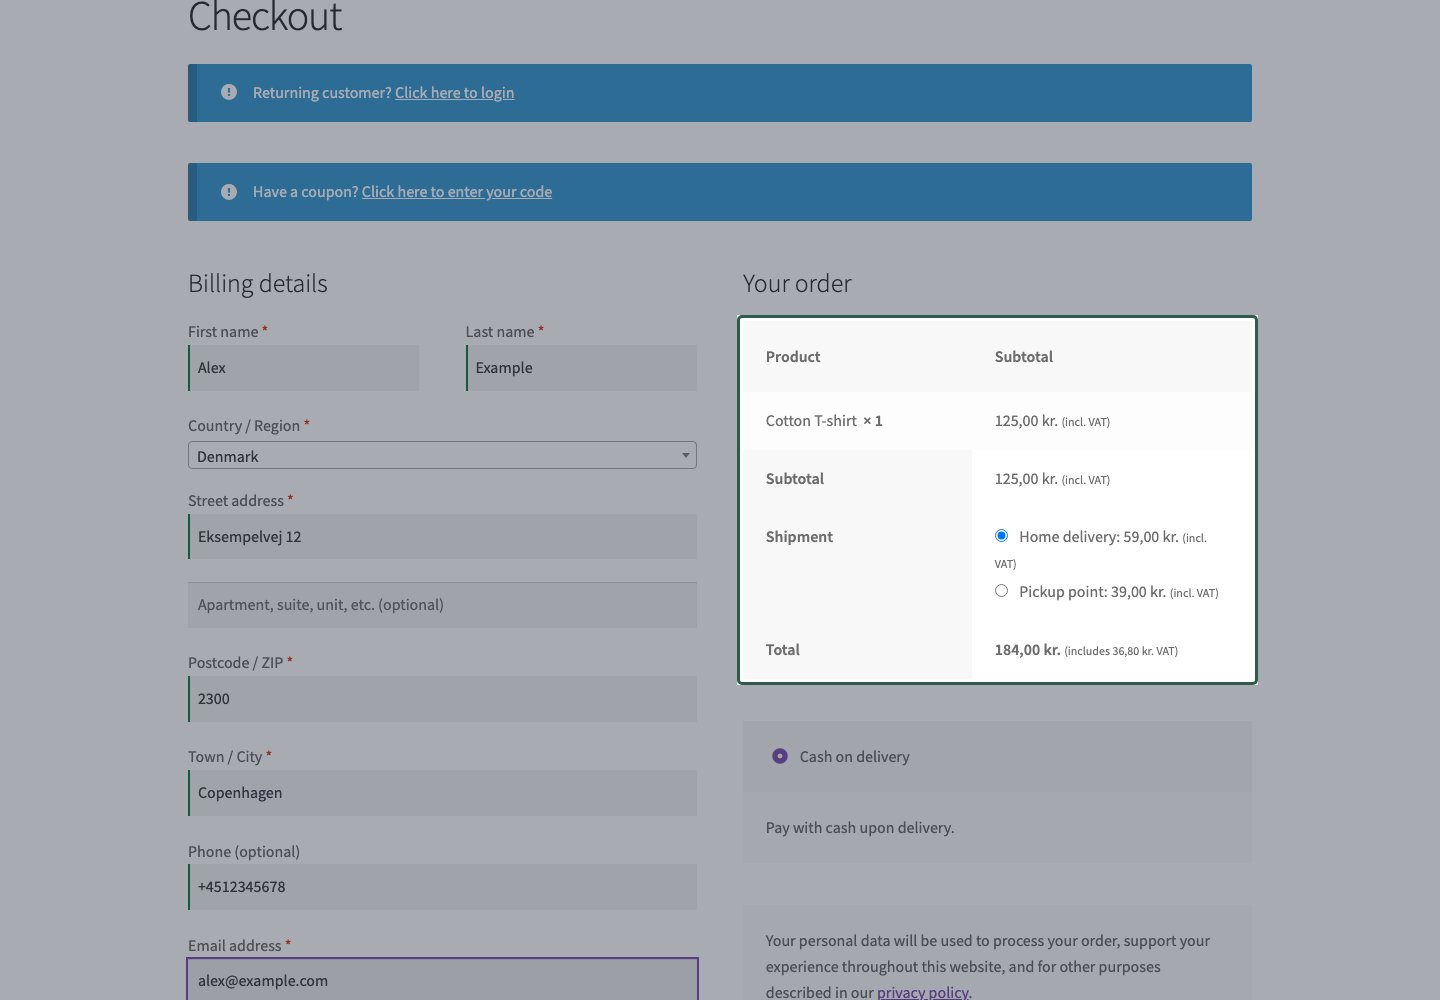The image size is (1440, 1000).
Task: Open the Click here to enter your code link
Action: (x=456, y=191)
